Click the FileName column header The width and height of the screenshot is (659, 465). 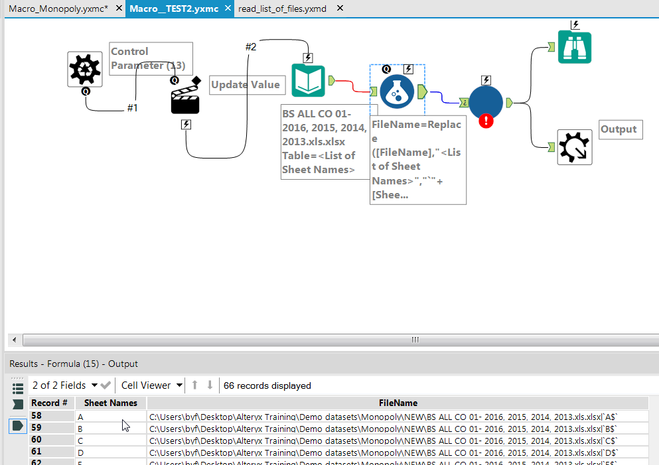[398, 403]
